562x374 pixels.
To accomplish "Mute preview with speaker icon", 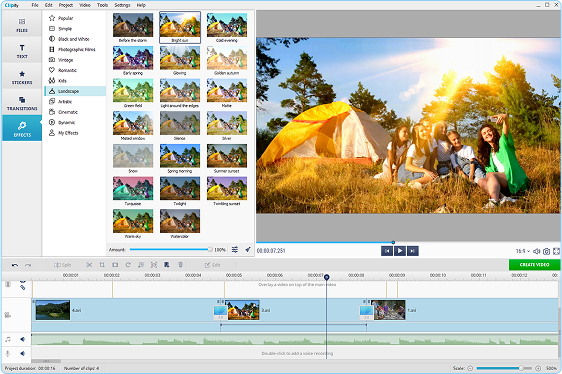I will [537, 251].
